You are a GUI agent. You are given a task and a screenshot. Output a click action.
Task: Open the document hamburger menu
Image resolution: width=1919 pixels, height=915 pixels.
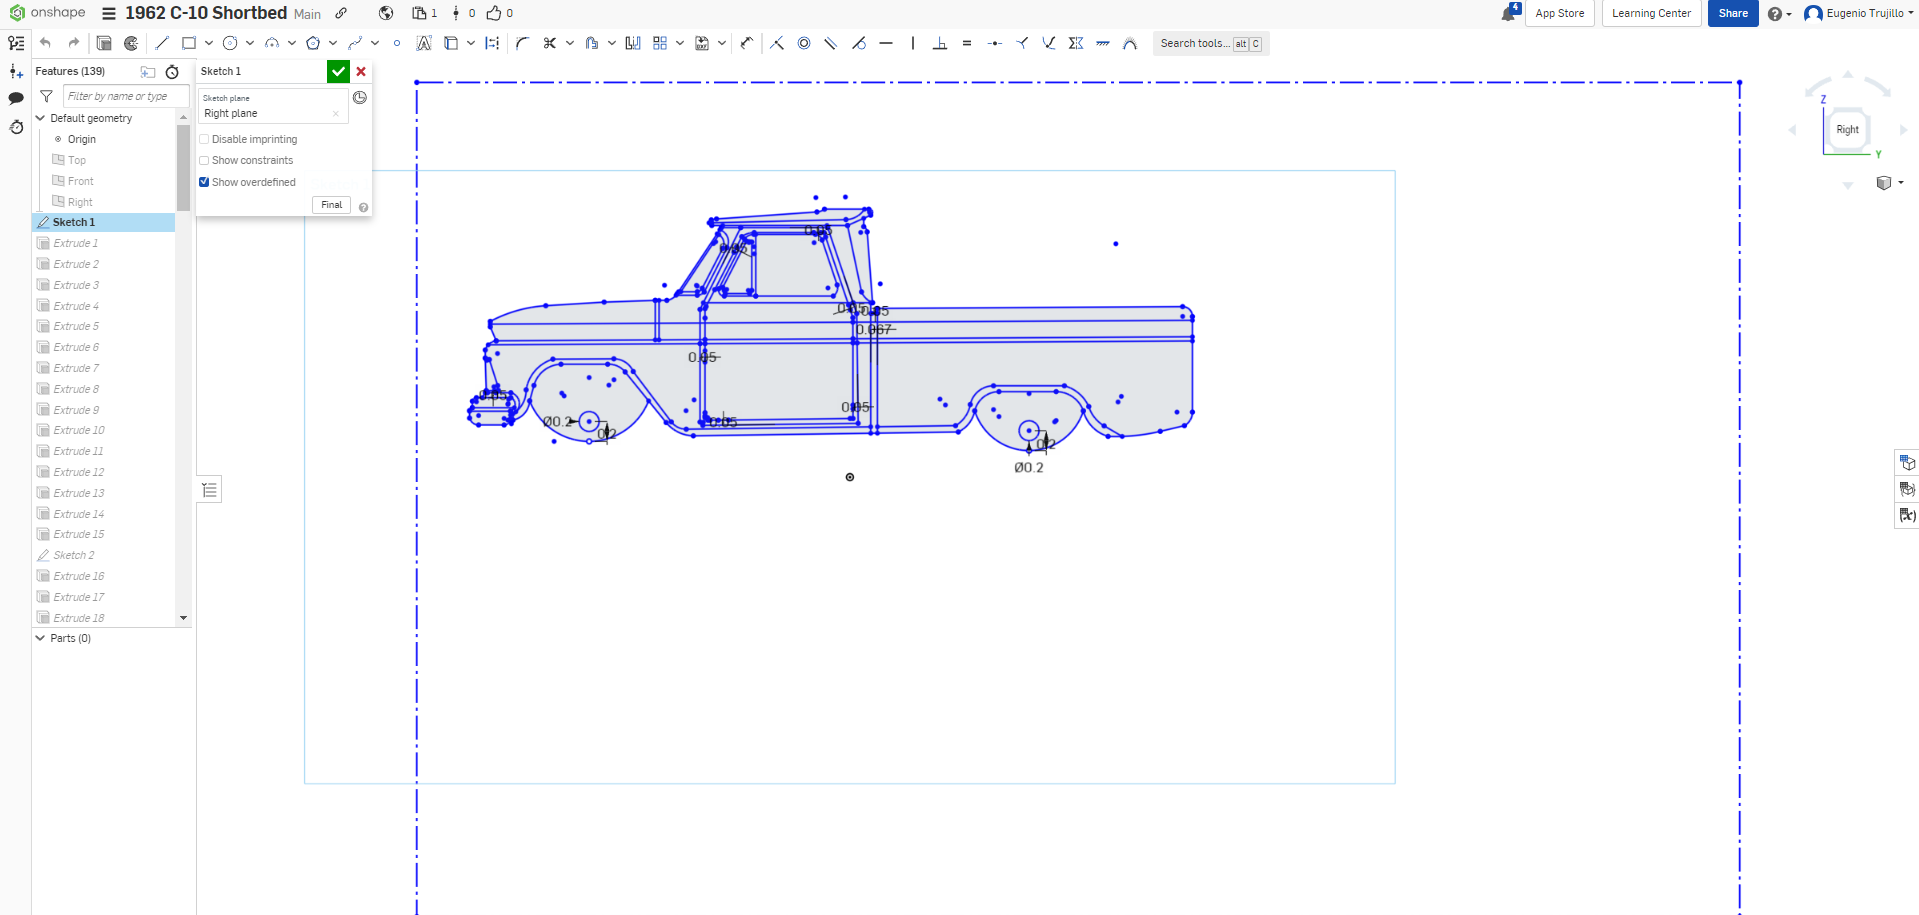109,13
